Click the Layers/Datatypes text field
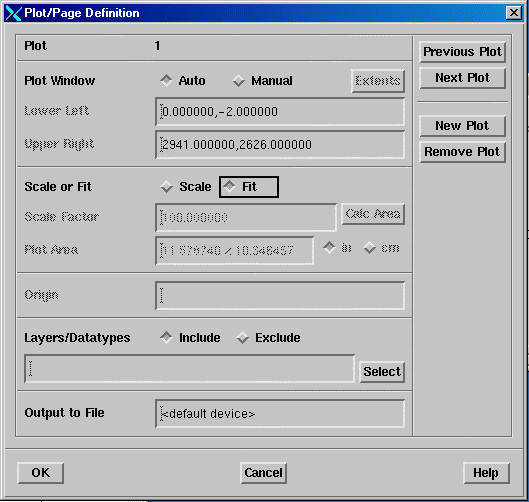This screenshot has width=529, height=502. [190, 368]
